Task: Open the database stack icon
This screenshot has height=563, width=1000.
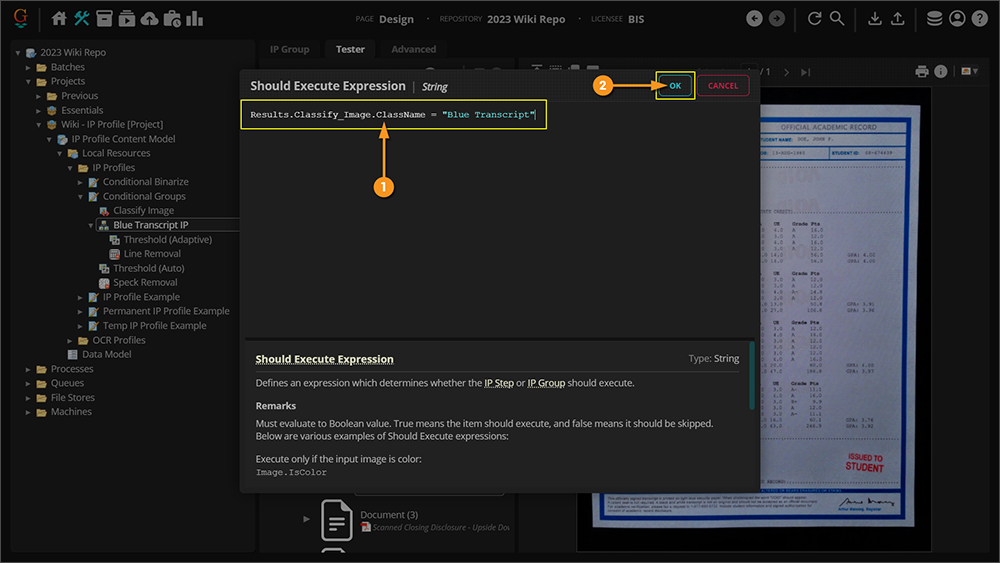Action: click(x=934, y=18)
